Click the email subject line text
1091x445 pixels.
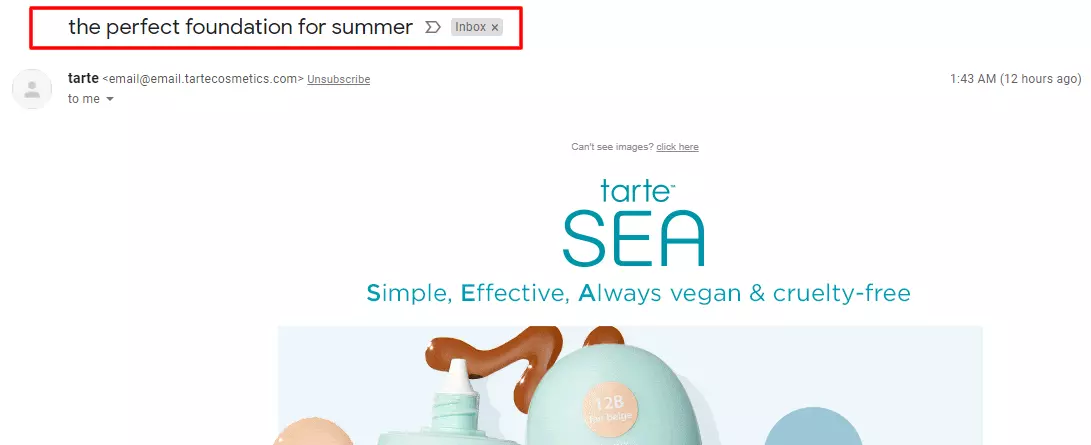click(x=241, y=27)
